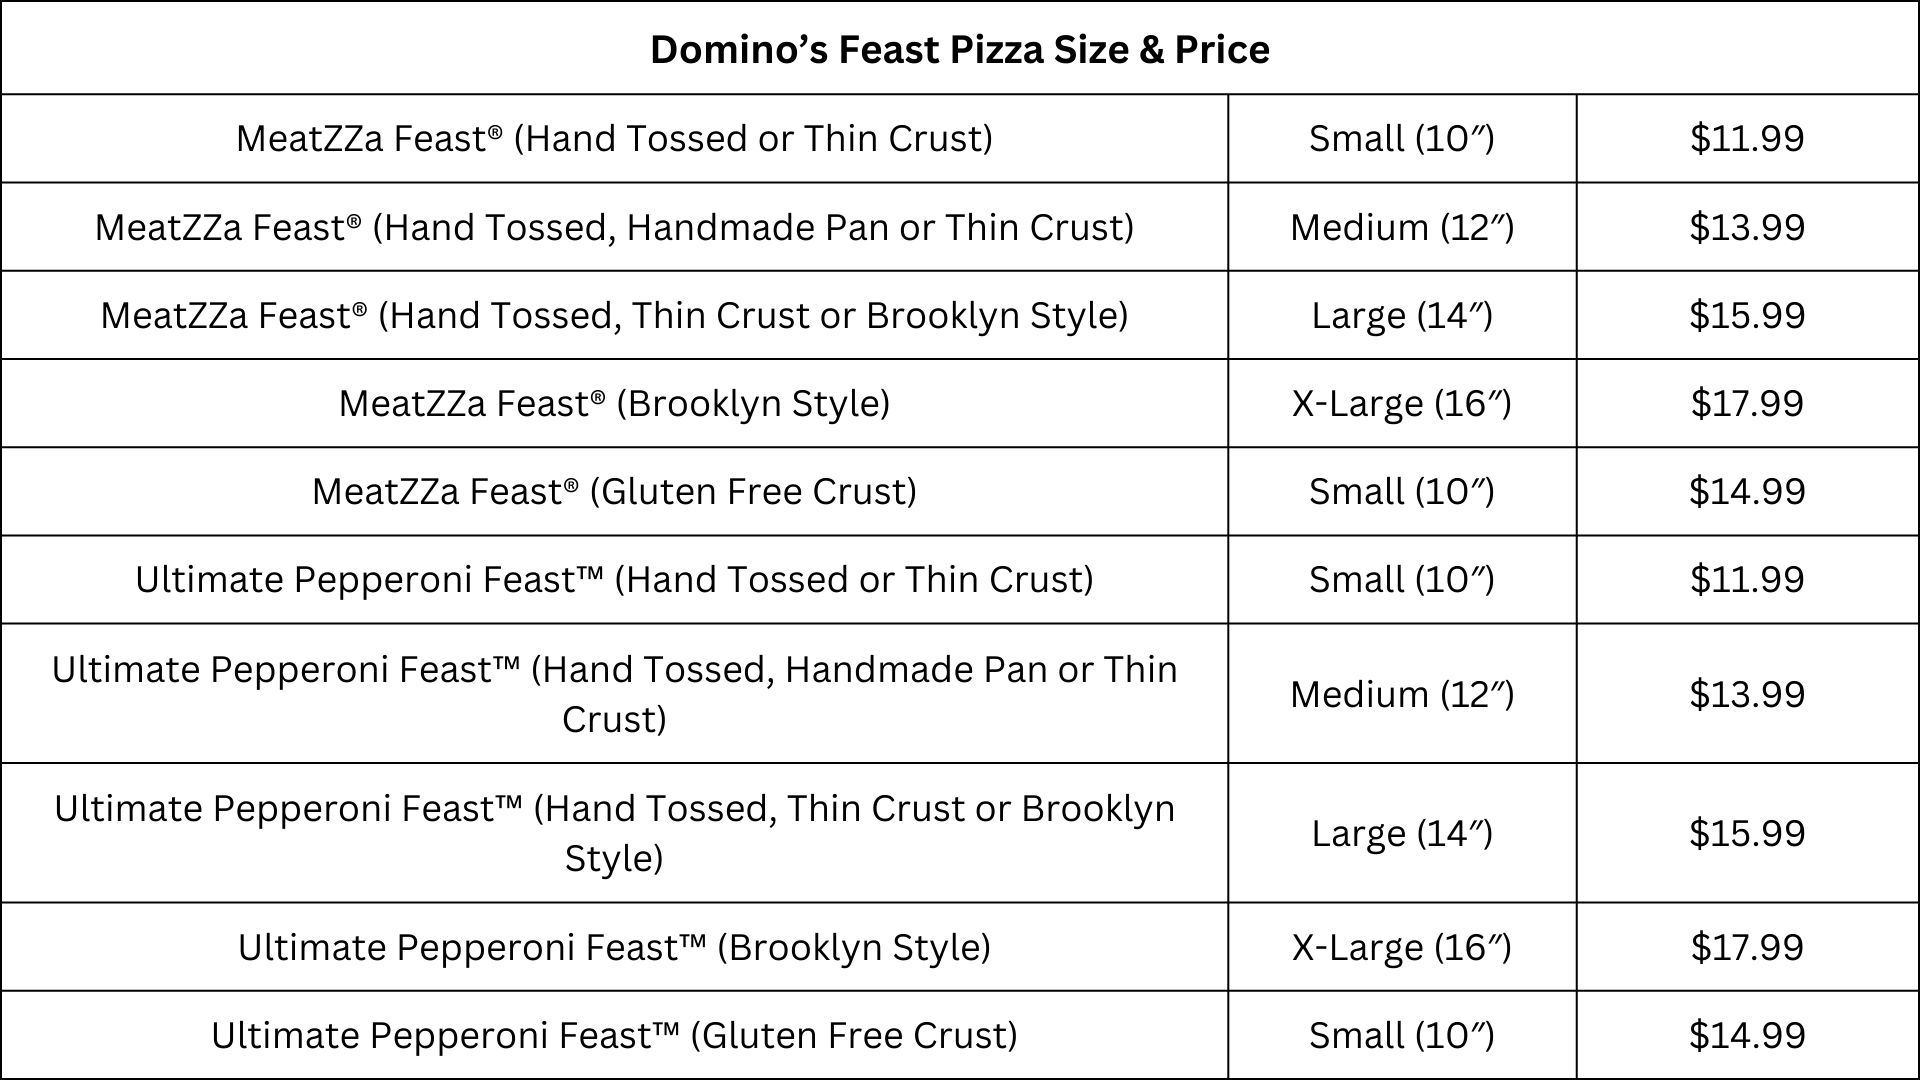Click the table title Domino's Feast Pizza Size & Price
Image resolution: width=1920 pixels, height=1080 pixels.
[960, 49]
